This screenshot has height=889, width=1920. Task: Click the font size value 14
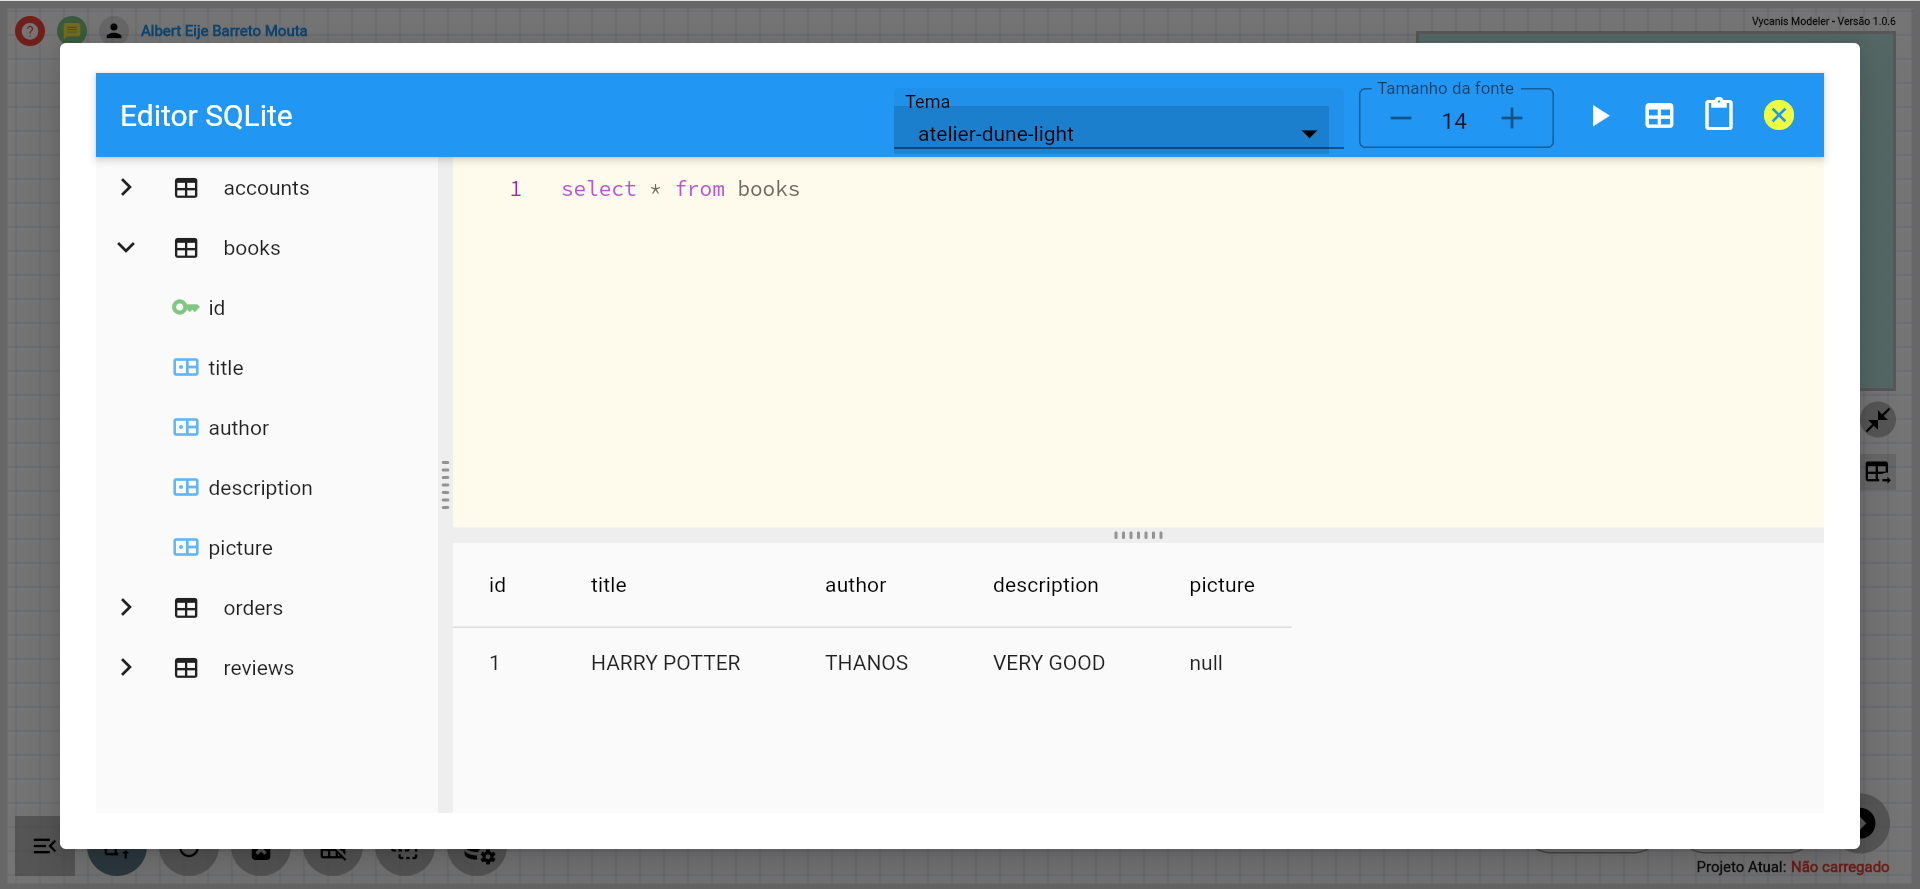pos(1454,121)
